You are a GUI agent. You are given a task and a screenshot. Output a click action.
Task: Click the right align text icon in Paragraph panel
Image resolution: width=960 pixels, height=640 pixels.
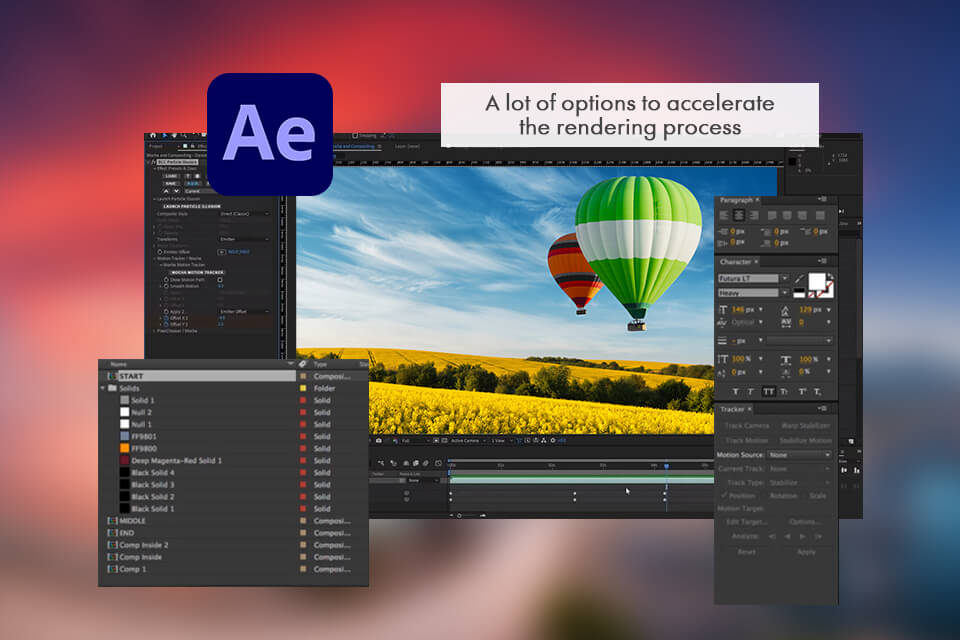(x=754, y=216)
